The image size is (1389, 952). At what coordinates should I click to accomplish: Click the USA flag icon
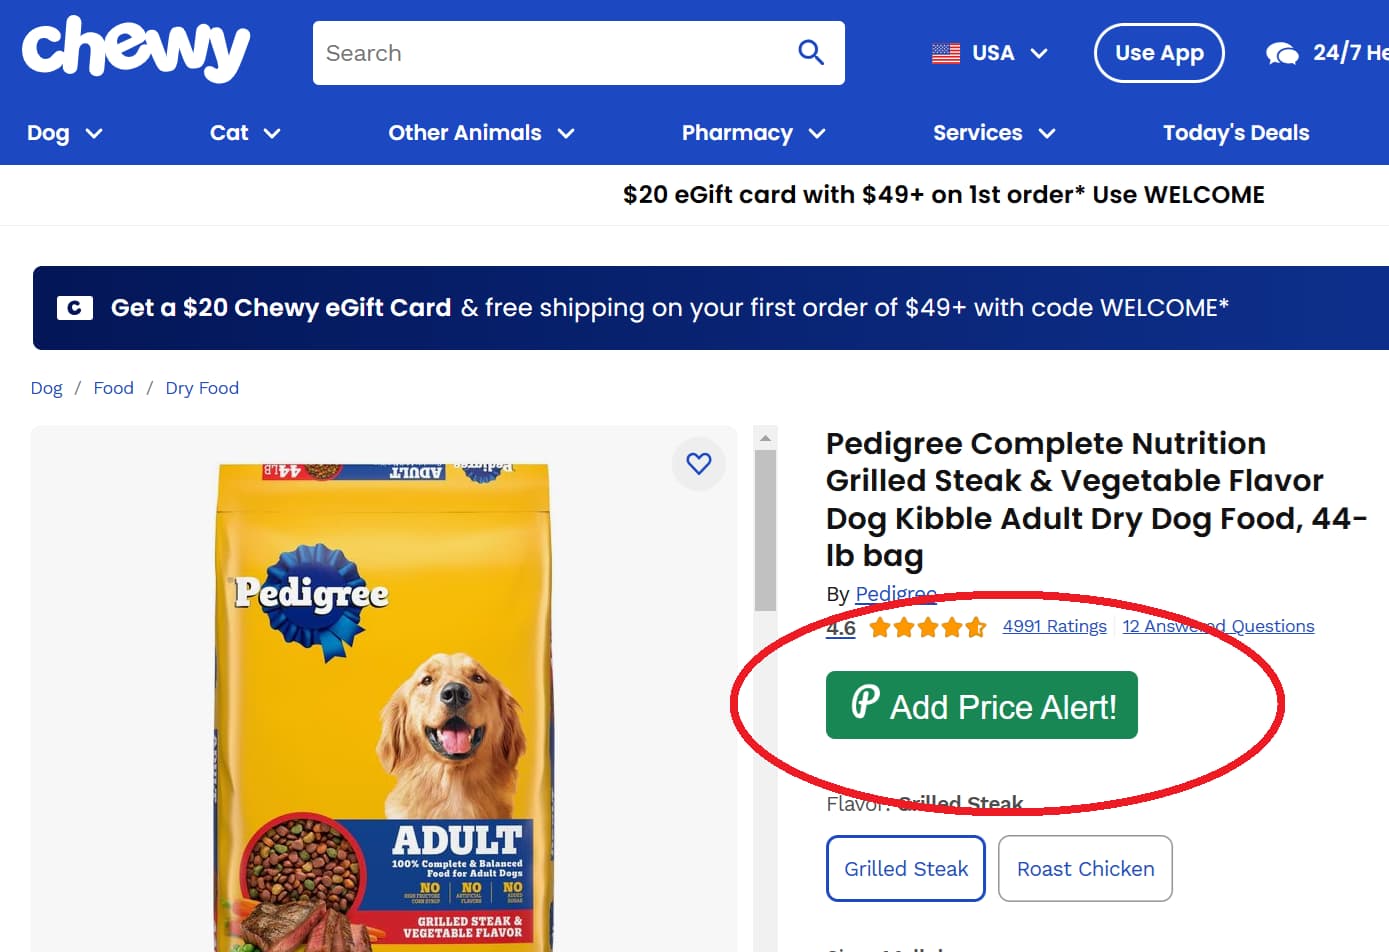coord(944,53)
